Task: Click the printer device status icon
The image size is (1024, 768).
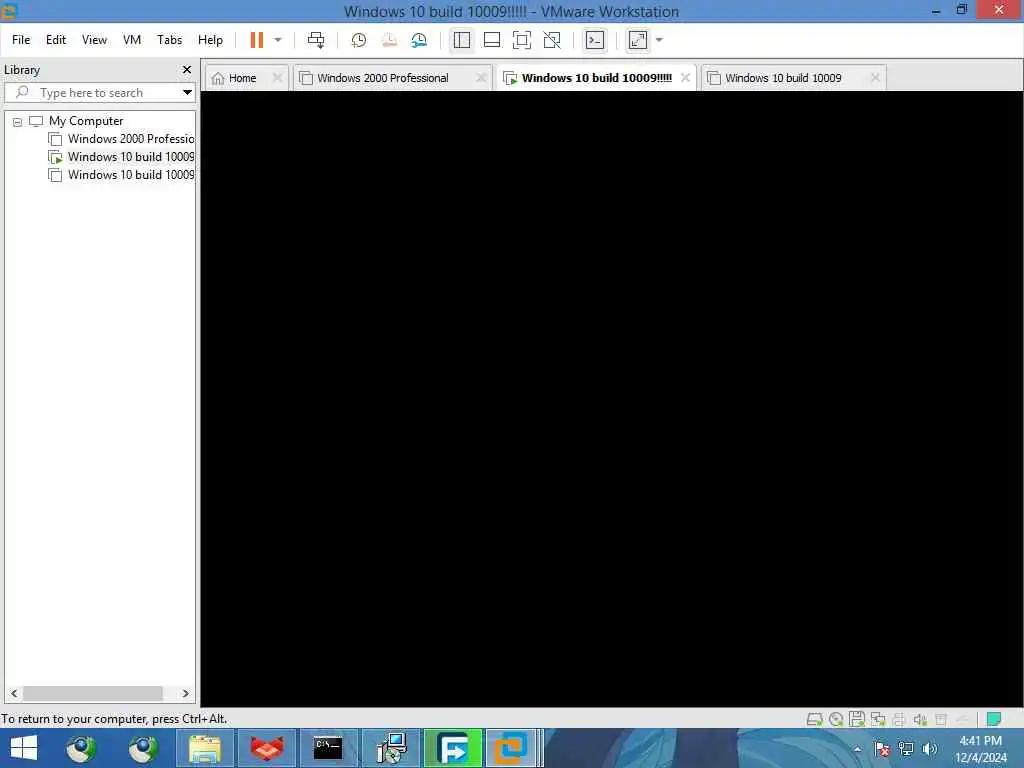Action: 899,720
